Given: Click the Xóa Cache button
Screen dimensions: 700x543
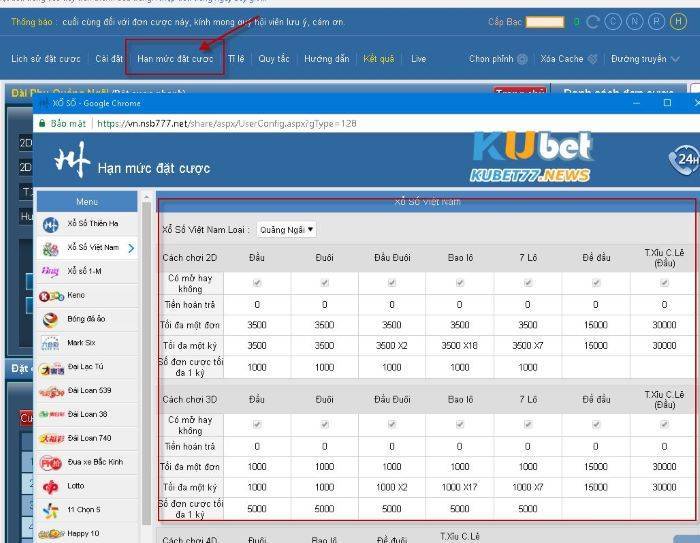Looking at the screenshot, I should (568, 59).
